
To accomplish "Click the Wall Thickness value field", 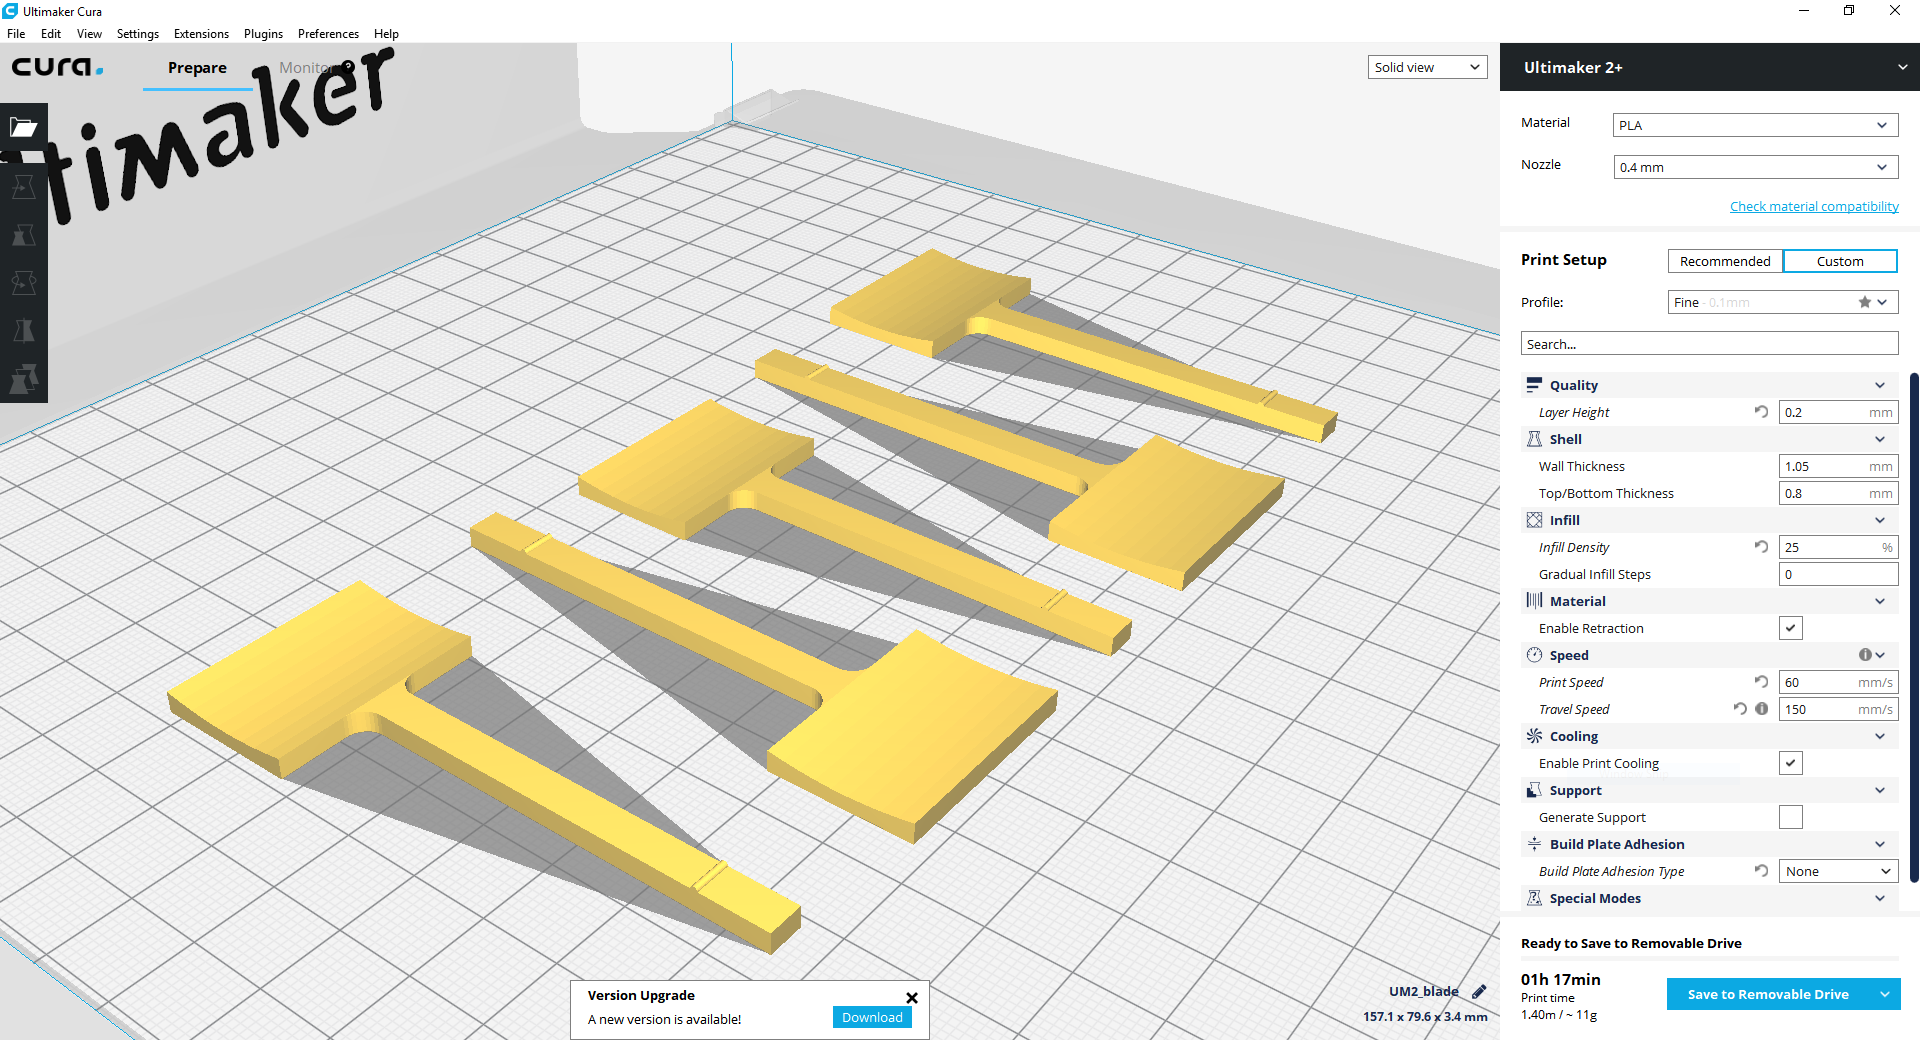I will (1838, 466).
